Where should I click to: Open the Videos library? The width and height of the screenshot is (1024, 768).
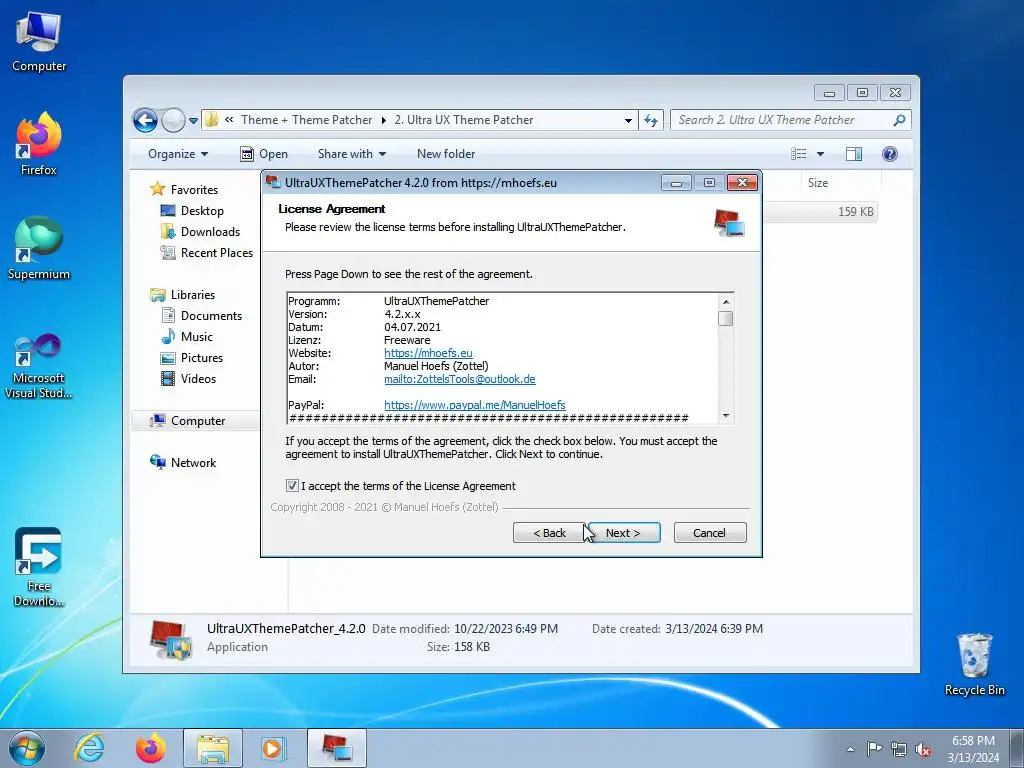tap(198, 379)
